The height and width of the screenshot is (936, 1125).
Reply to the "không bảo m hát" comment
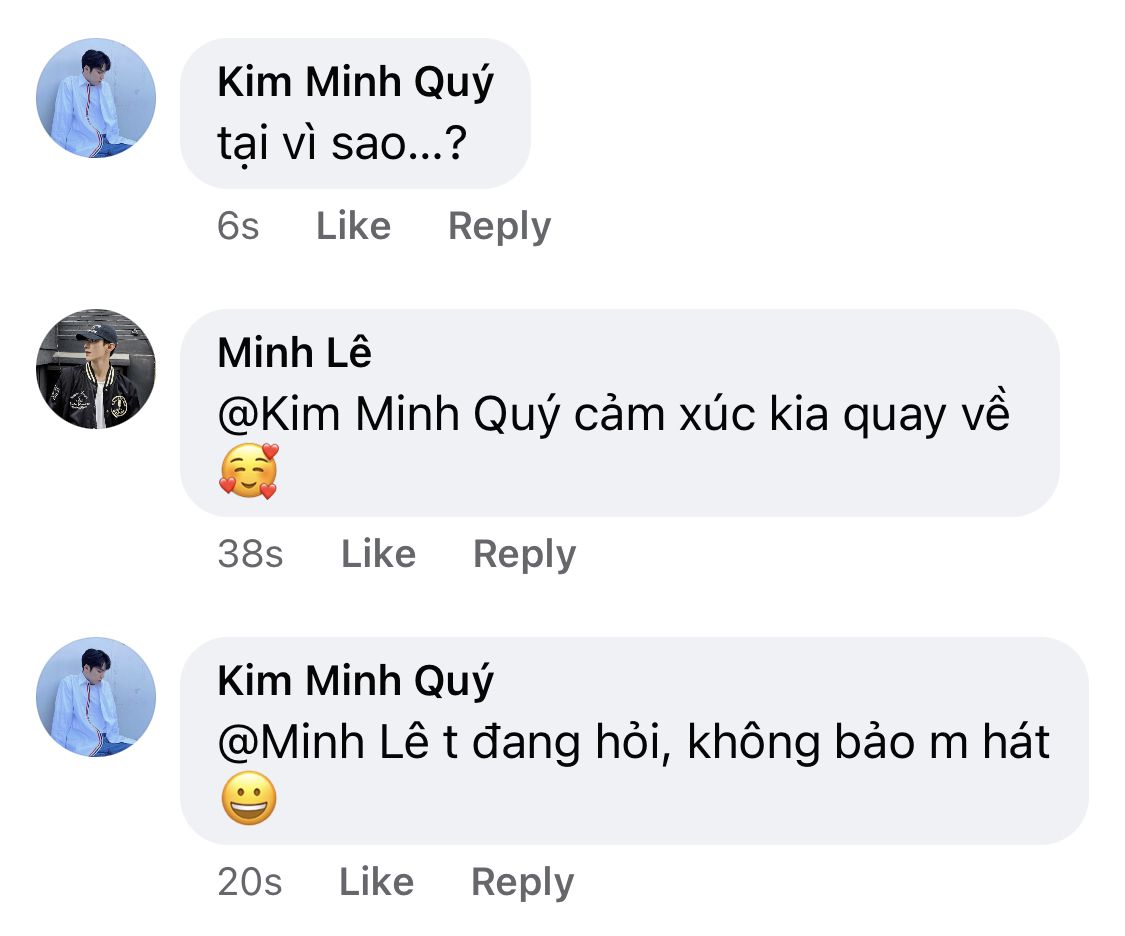pyautogui.click(x=522, y=882)
